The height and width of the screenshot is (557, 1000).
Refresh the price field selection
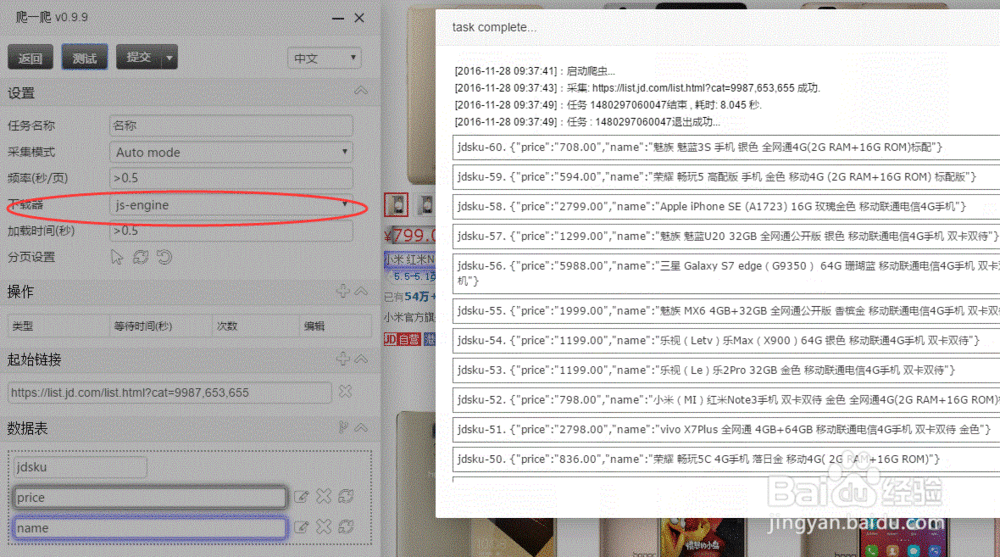(x=346, y=496)
